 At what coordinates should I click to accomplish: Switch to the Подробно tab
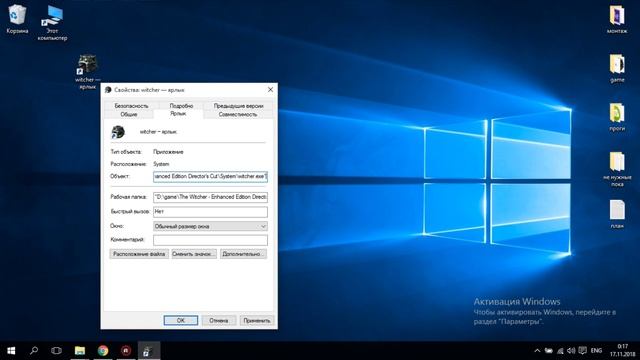(181, 106)
